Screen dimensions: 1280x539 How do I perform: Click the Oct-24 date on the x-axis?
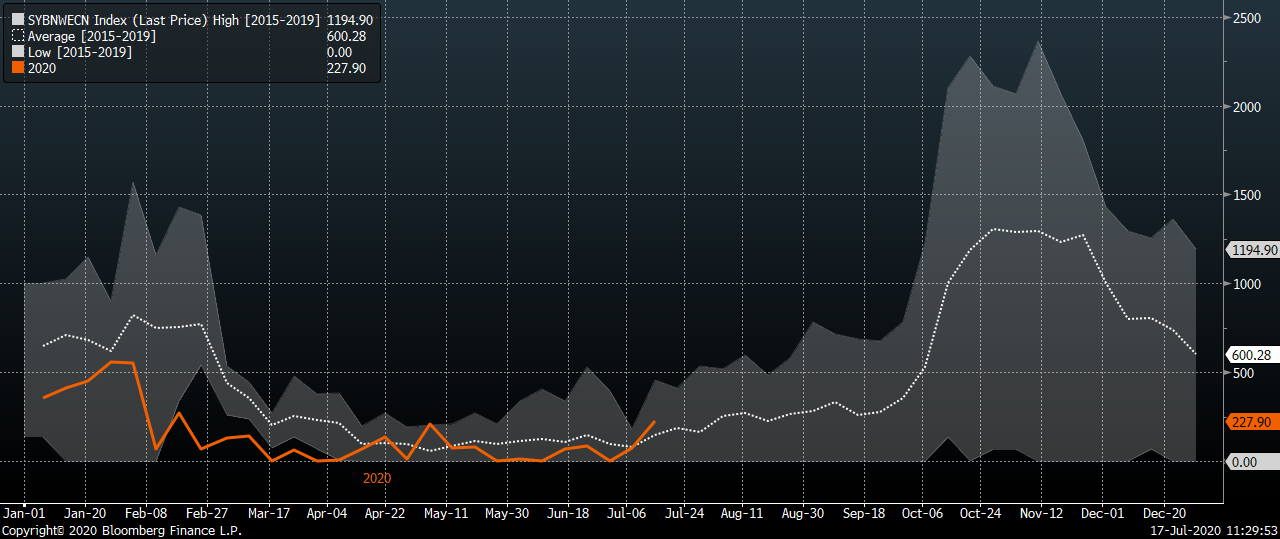[981, 513]
